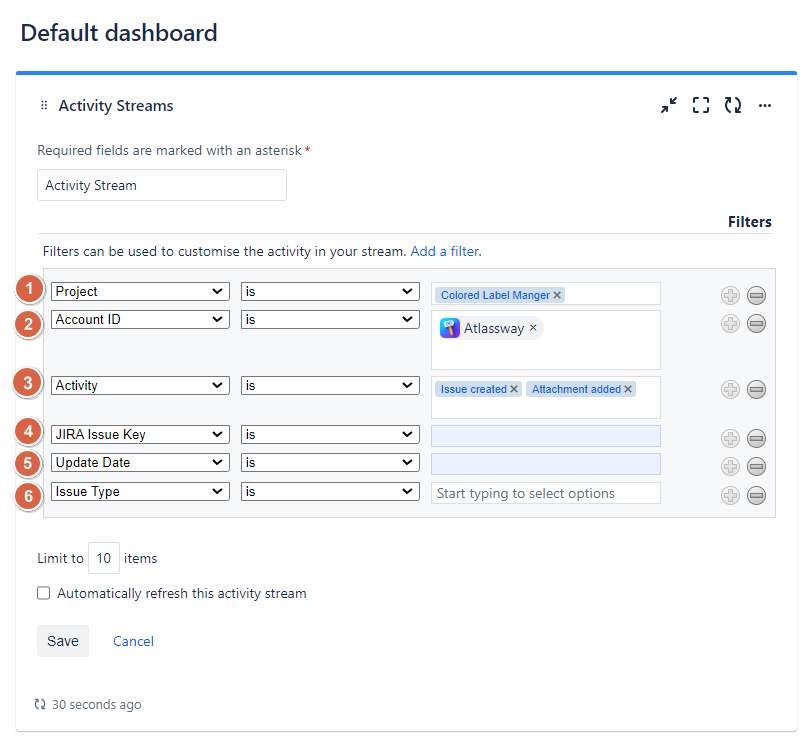Refresh the Activity Streams gadget
Image resolution: width=809 pixels, height=737 pixels.
coord(732,105)
